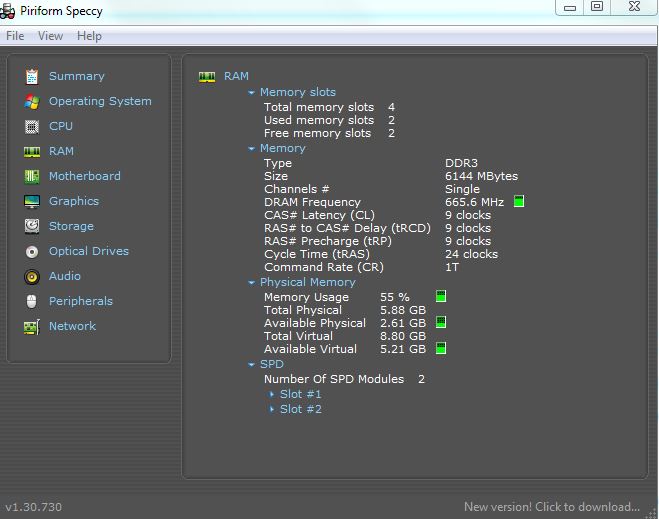The width and height of the screenshot is (659, 519).
Task: Minimize the Speccy window
Action: coord(570,7)
